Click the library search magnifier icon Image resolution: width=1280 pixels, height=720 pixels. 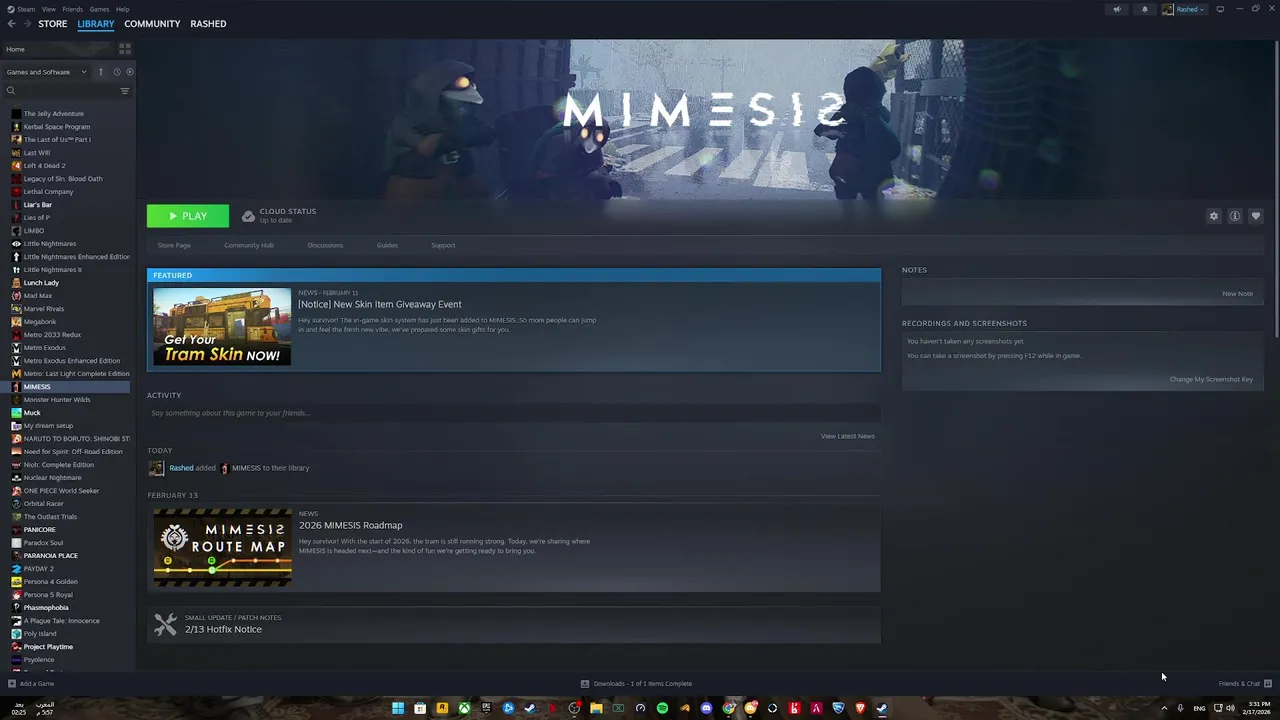11,91
